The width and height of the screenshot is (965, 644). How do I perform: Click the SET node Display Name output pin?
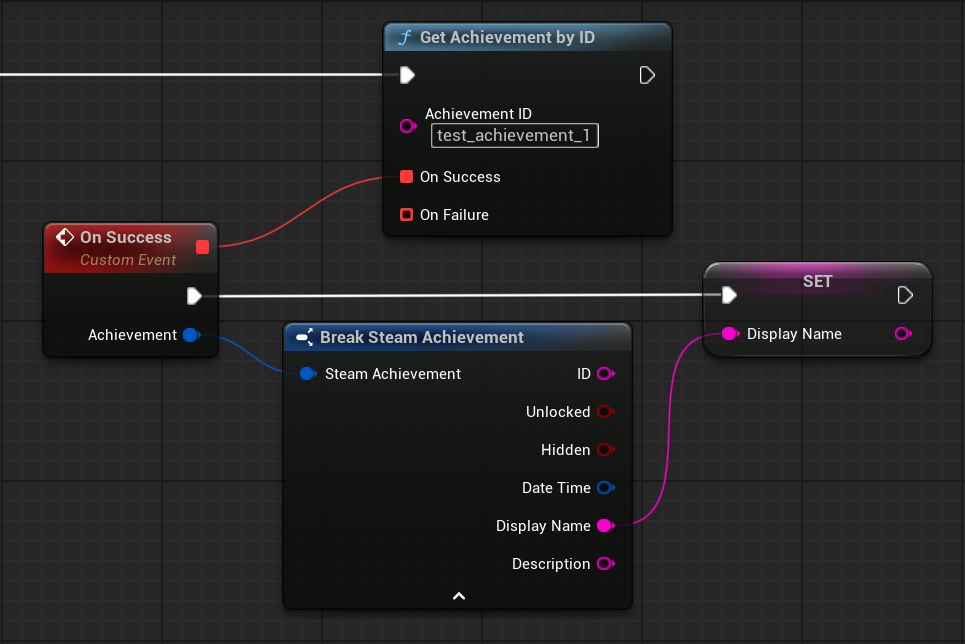click(903, 334)
